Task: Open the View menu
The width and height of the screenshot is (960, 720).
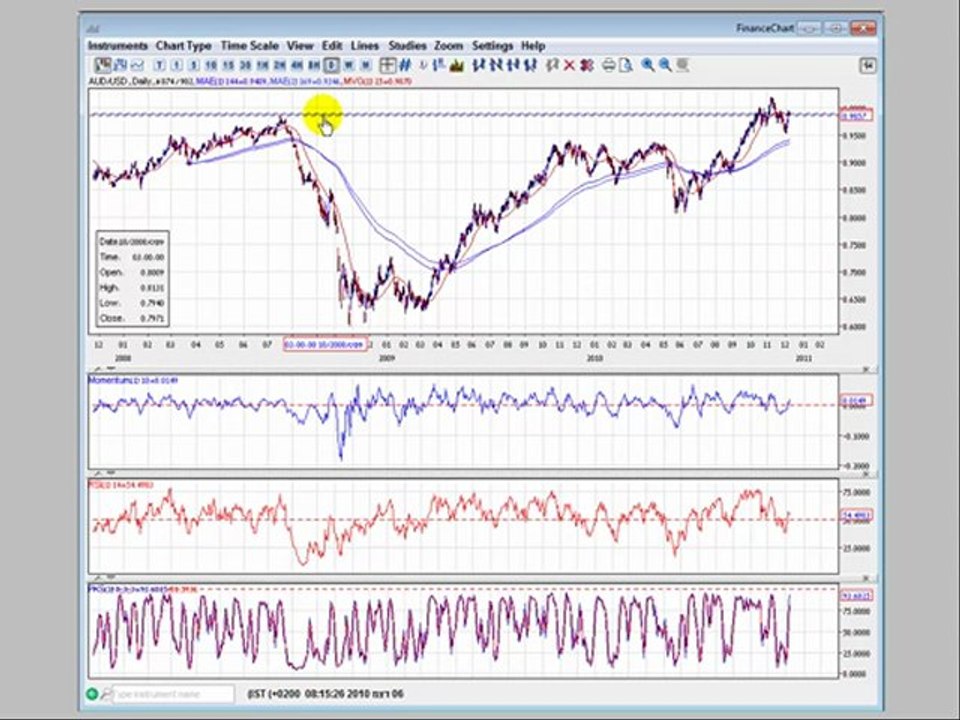Action: click(x=300, y=46)
